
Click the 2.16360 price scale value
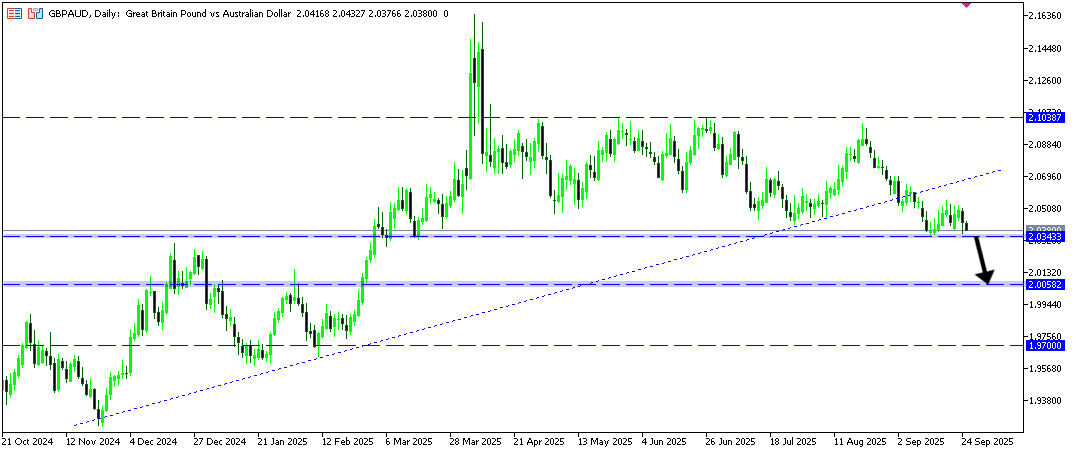click(1044, 16)
